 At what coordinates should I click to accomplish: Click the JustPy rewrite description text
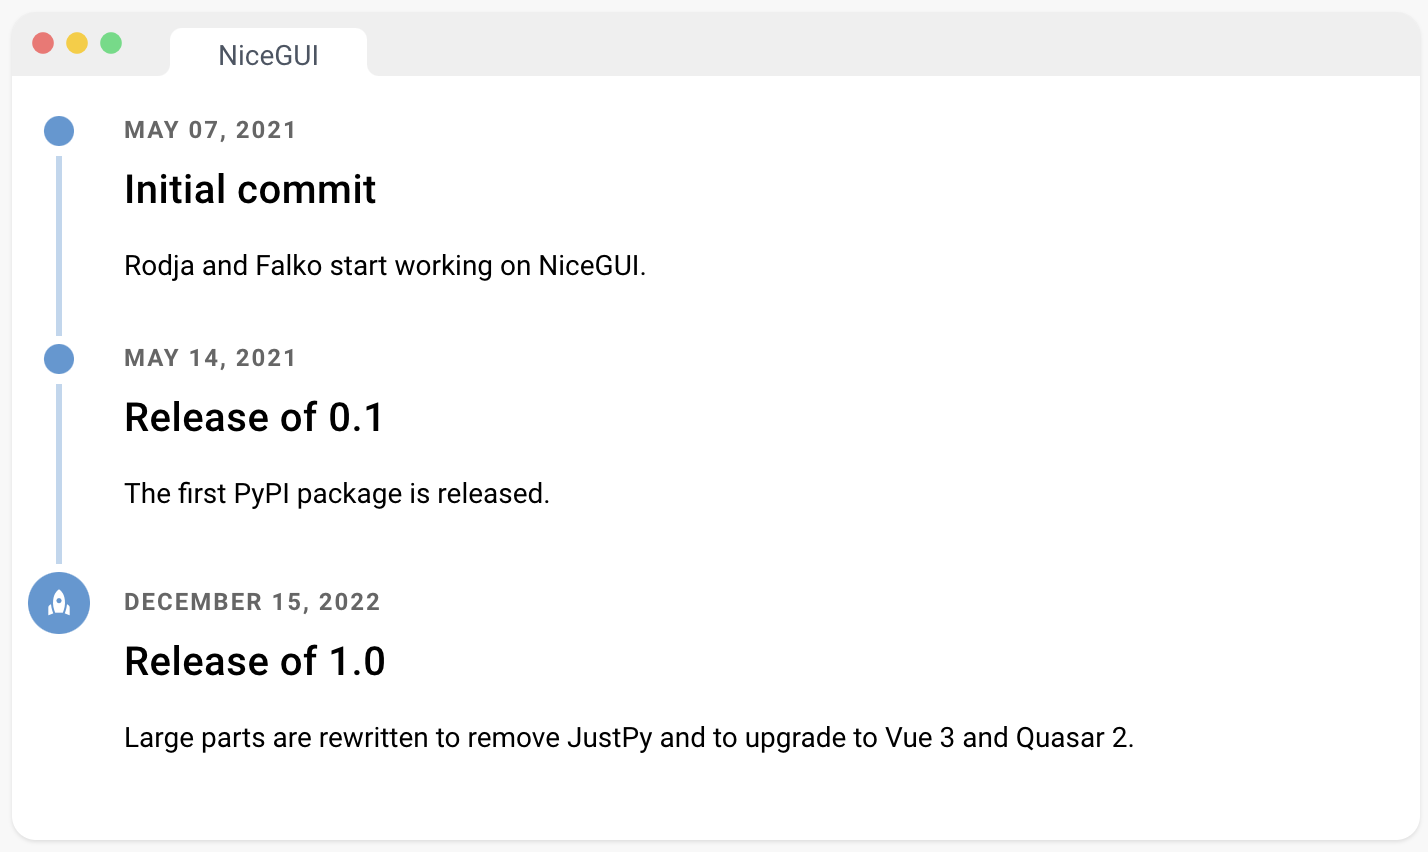point(629,738)
